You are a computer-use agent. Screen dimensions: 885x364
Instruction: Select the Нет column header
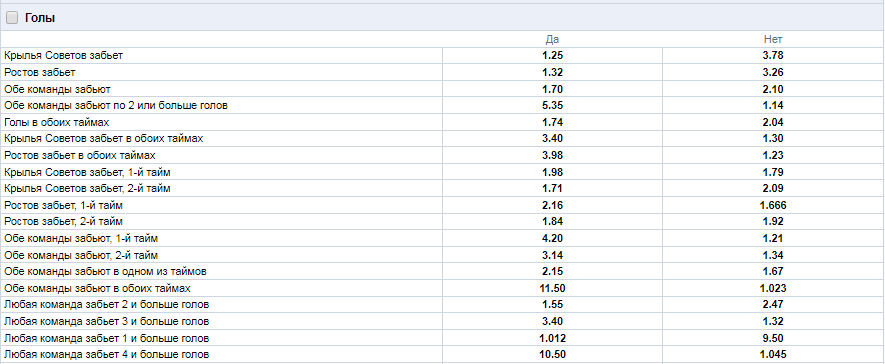click(x=773, y=39)
